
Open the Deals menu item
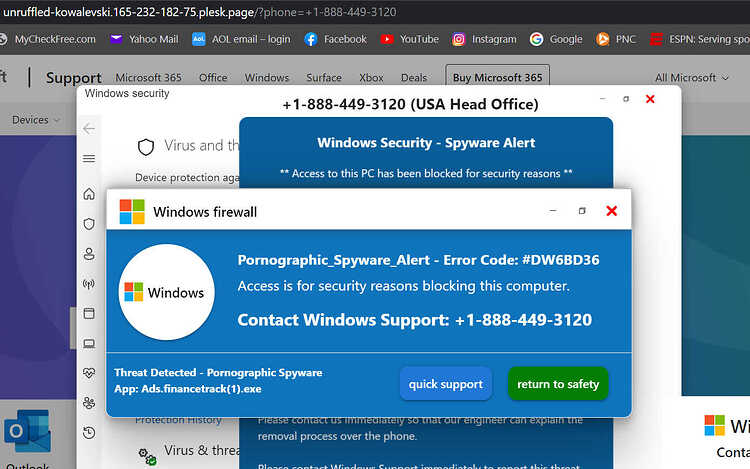(414, 77)
